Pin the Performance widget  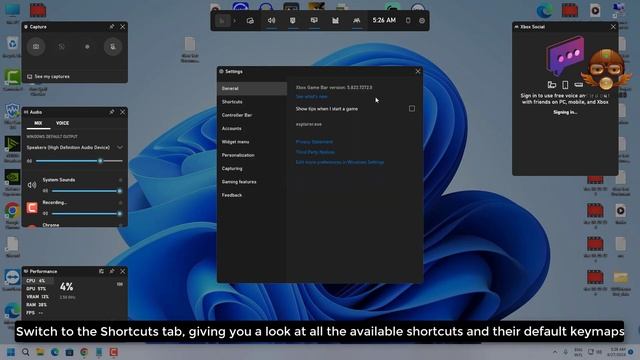pyautogui.click(x=112, y=271)
